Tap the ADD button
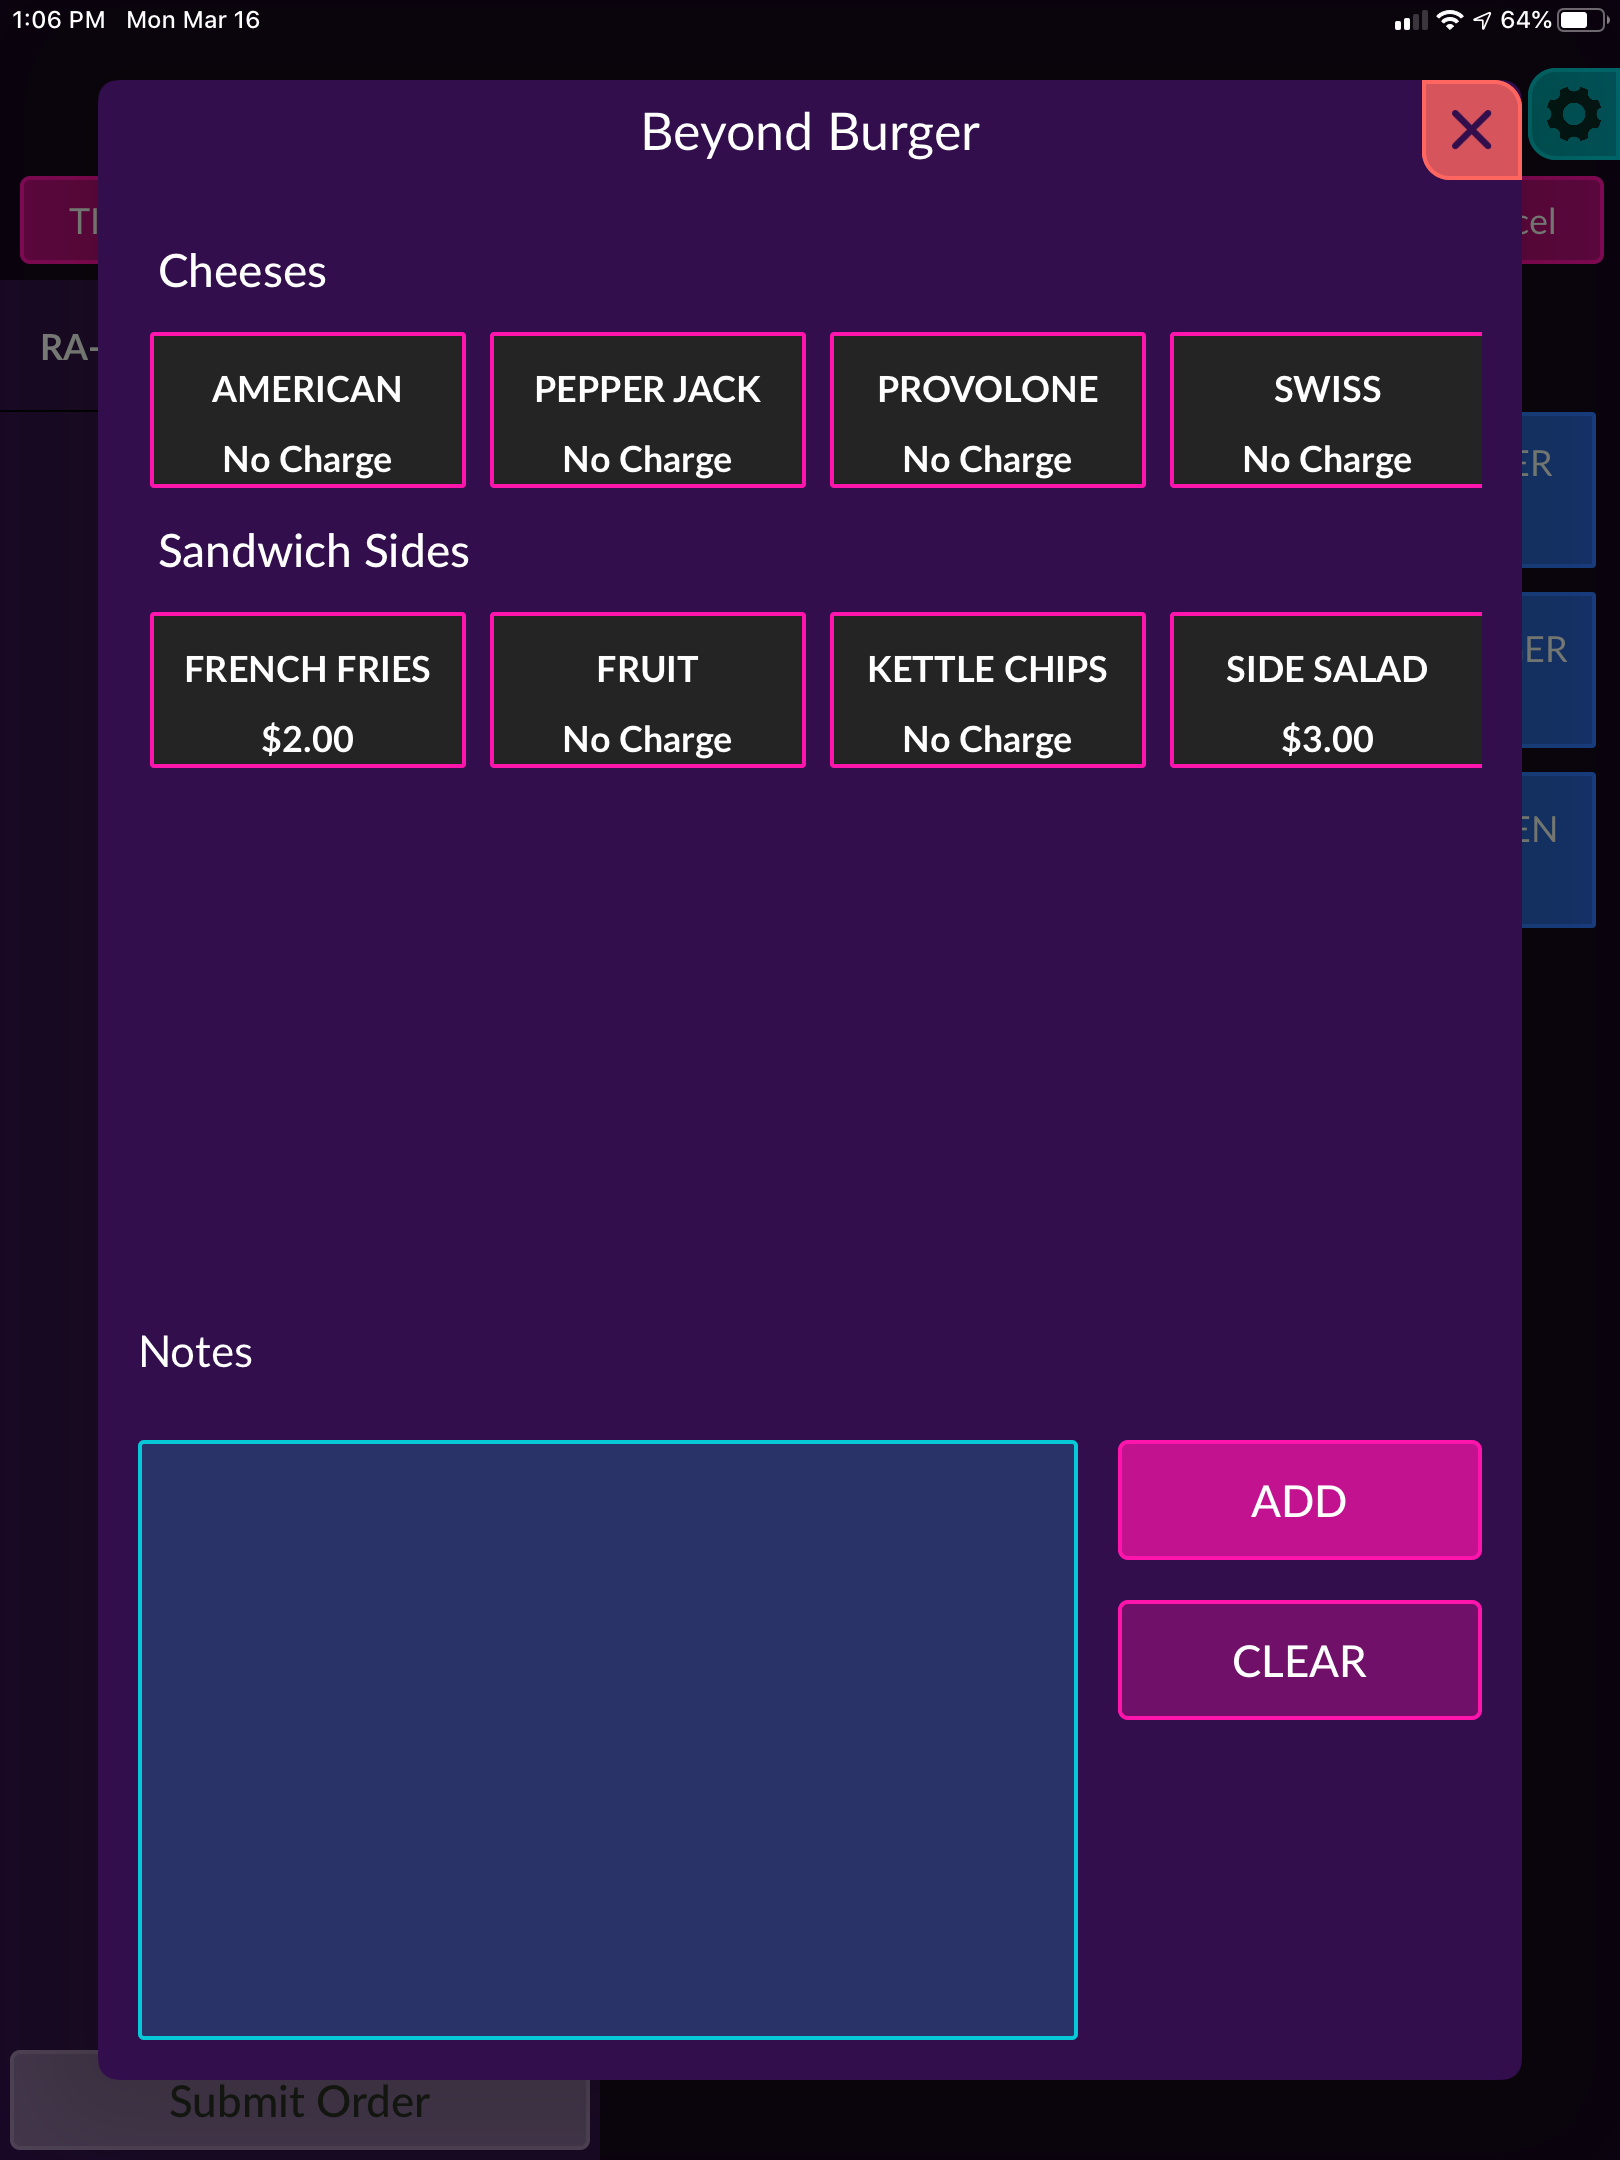 [1300, 1500]
